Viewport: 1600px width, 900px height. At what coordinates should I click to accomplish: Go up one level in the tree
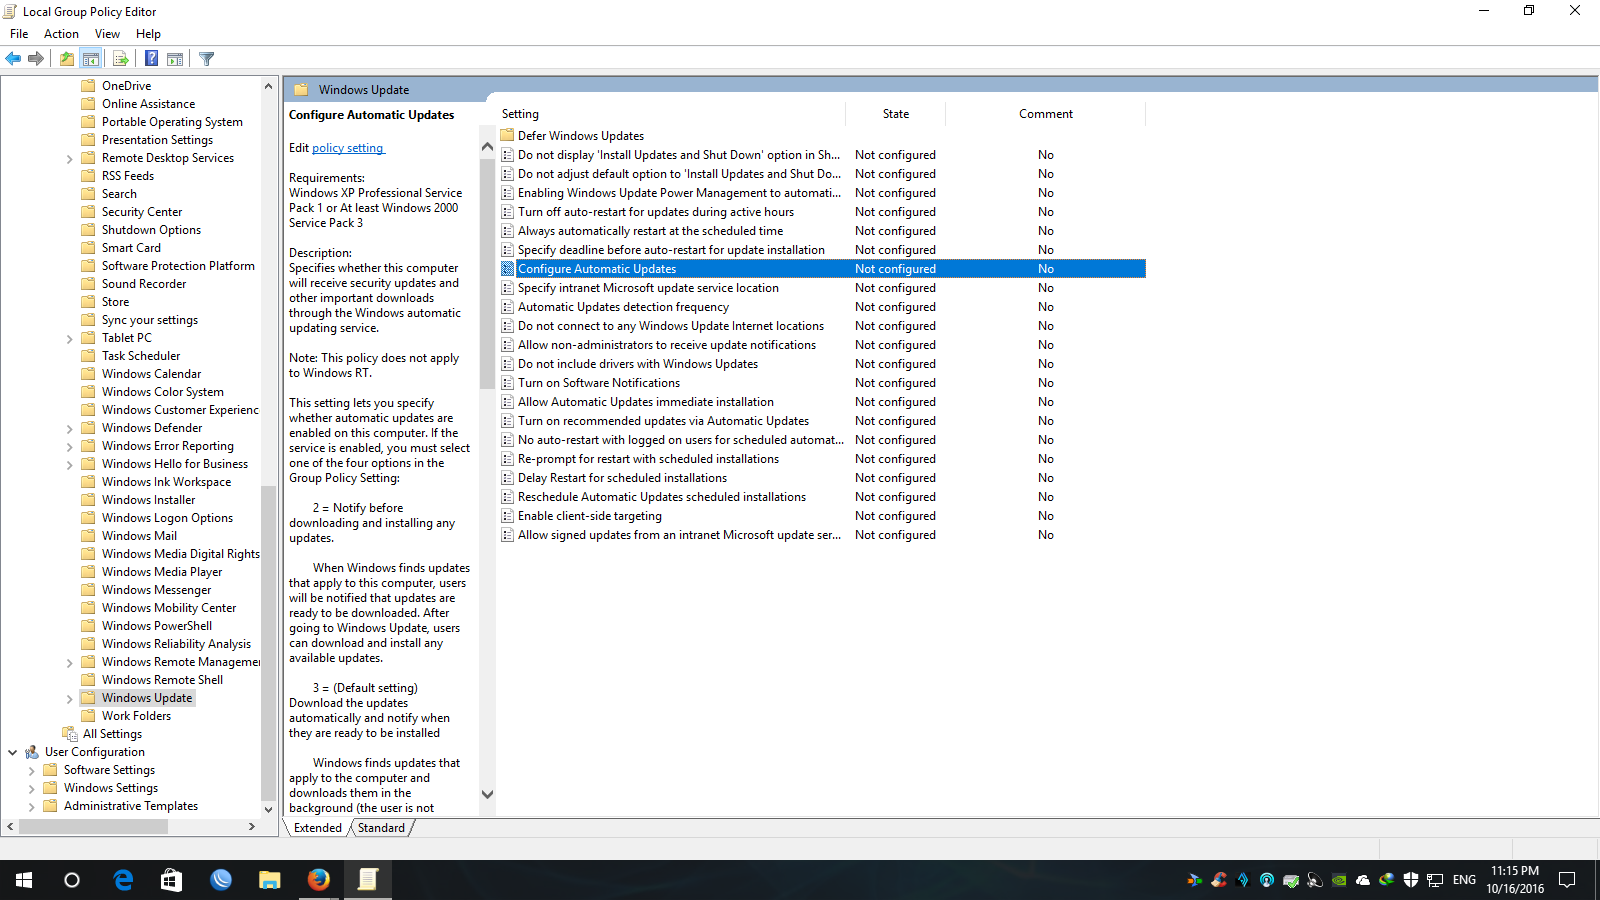click(66, 59)
